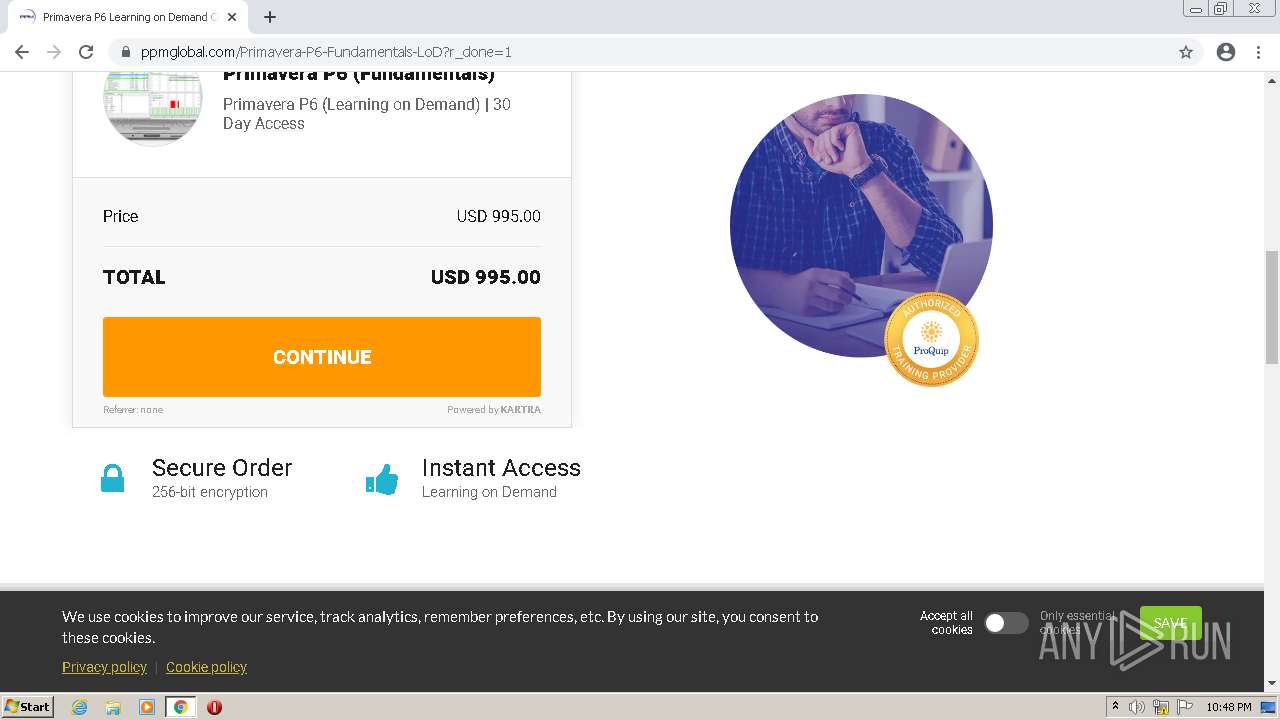Show hidden system tray icons
This screenshot has height=720, width=1280.
click(x=1115, y=707)
